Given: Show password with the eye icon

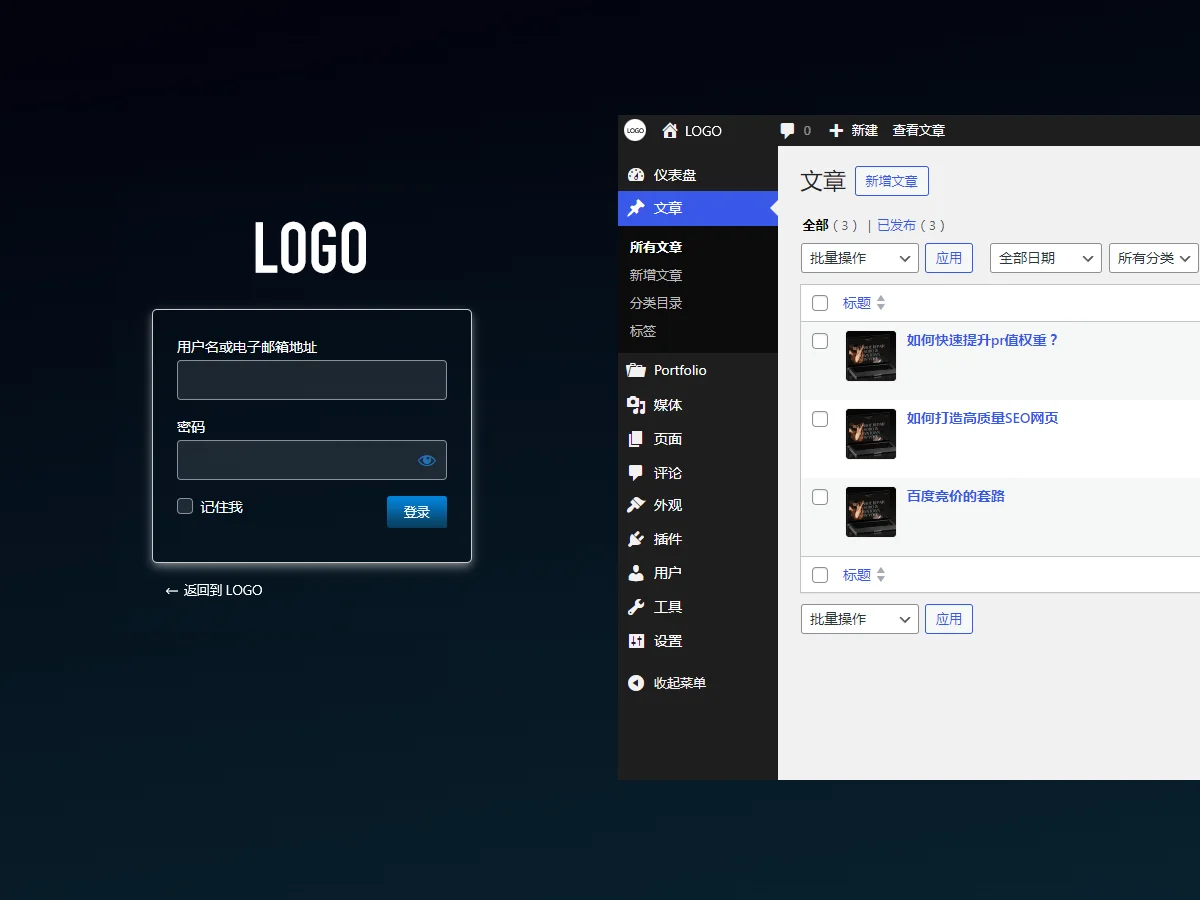Looking at the screenshot, I should (x=427, y=460).
